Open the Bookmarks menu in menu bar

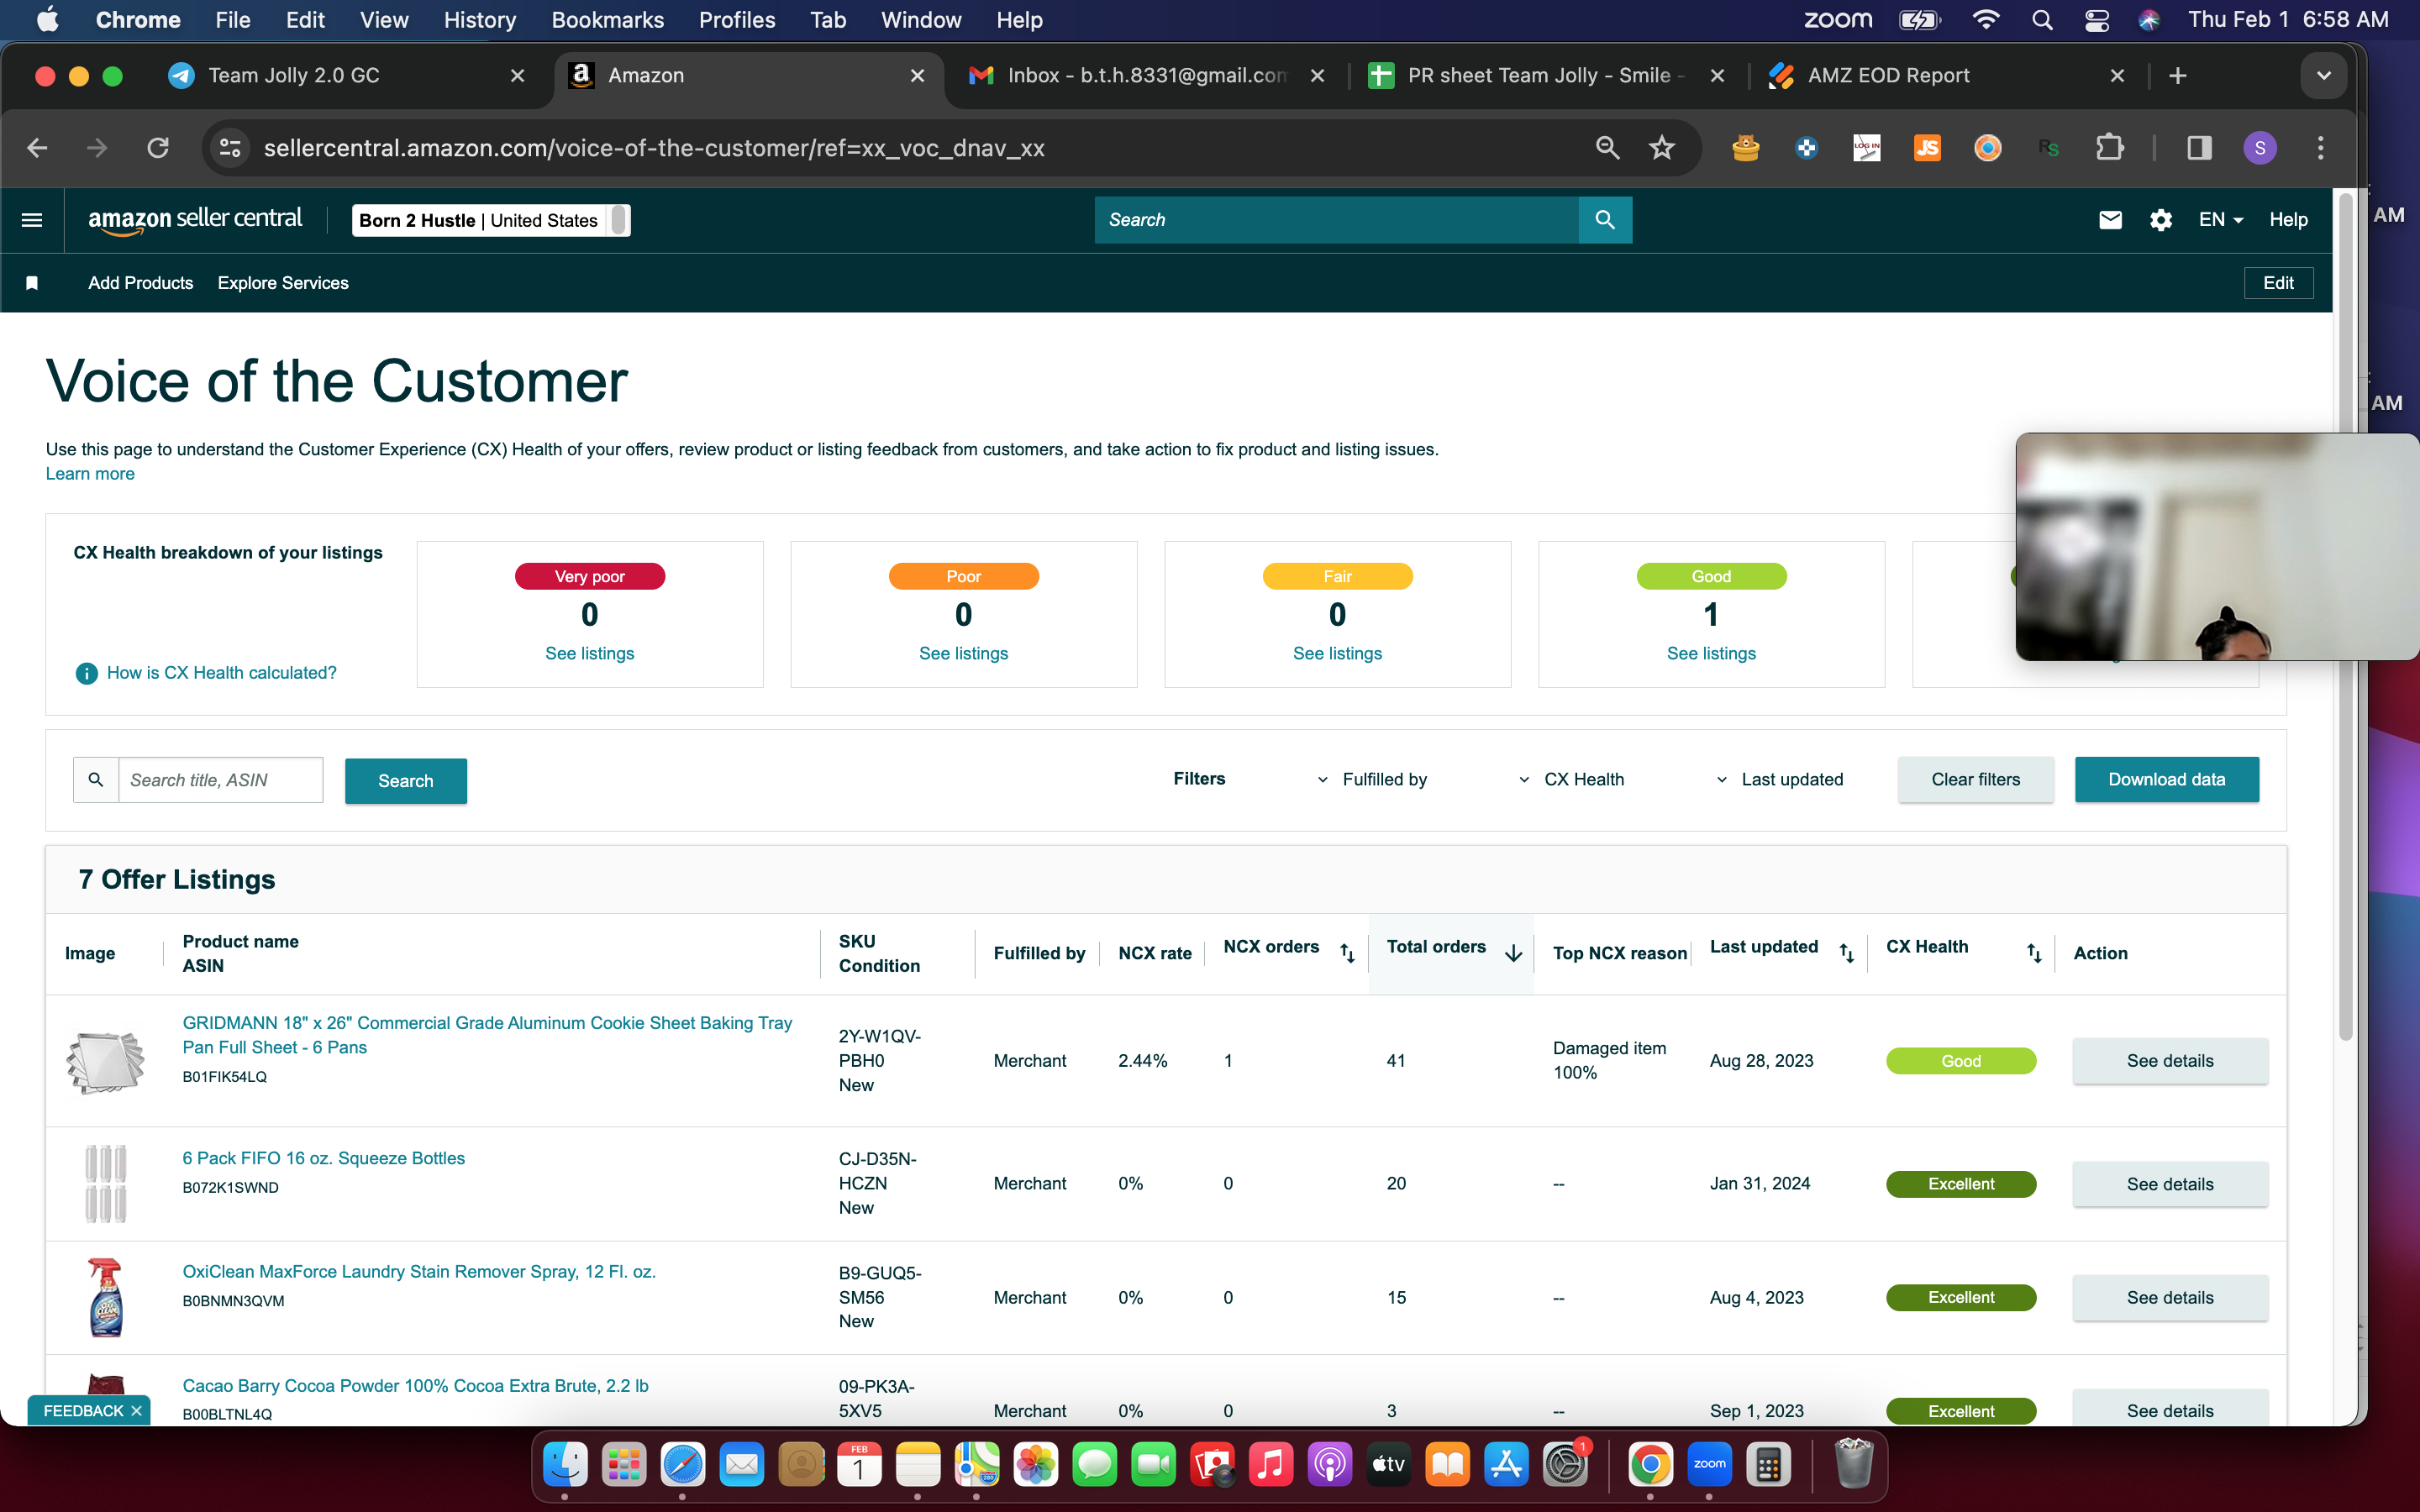pyautogui.click(x=607, y=20)
